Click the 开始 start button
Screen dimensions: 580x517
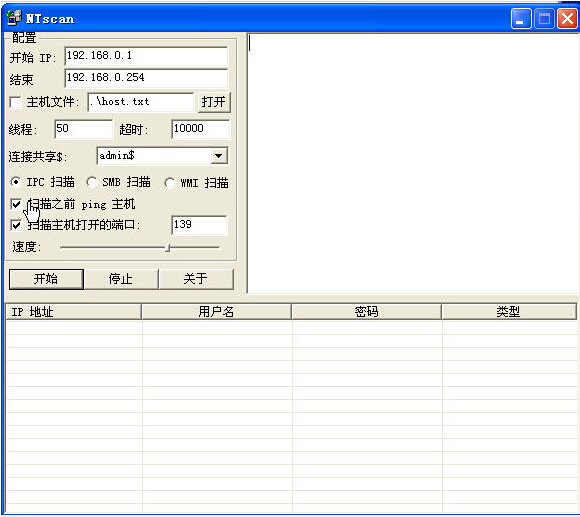[x=46, y=279]
